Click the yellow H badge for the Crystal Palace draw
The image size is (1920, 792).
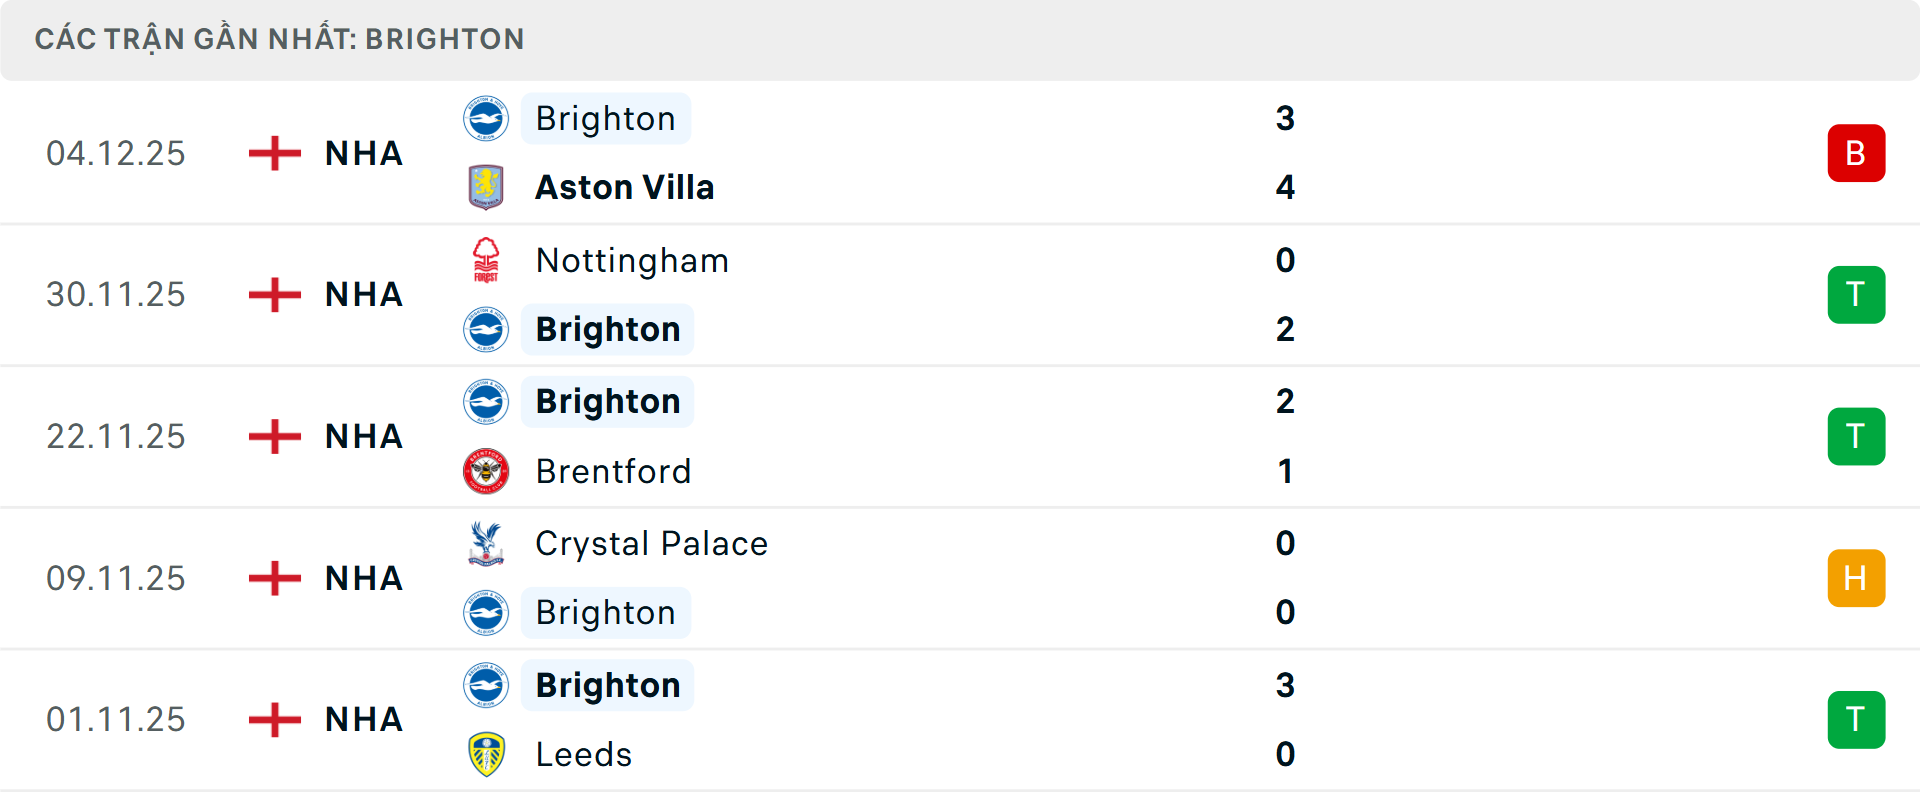click(x=1856, y=578)
